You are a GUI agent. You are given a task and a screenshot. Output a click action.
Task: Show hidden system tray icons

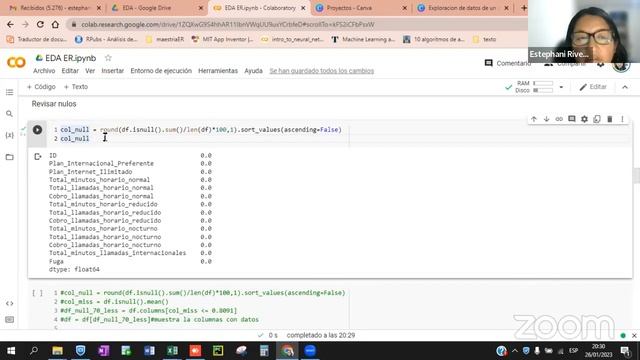point(515,351)
